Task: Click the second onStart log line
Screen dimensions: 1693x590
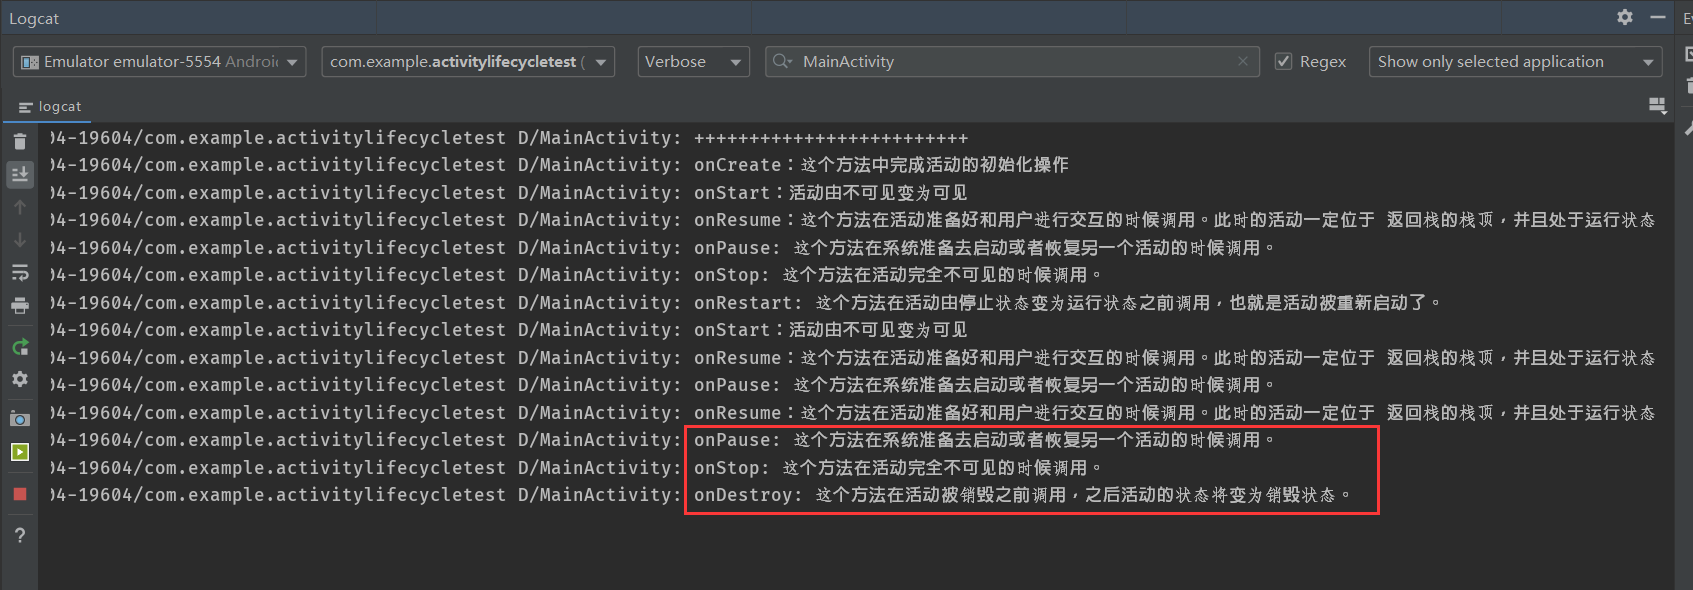Action: 508,330
